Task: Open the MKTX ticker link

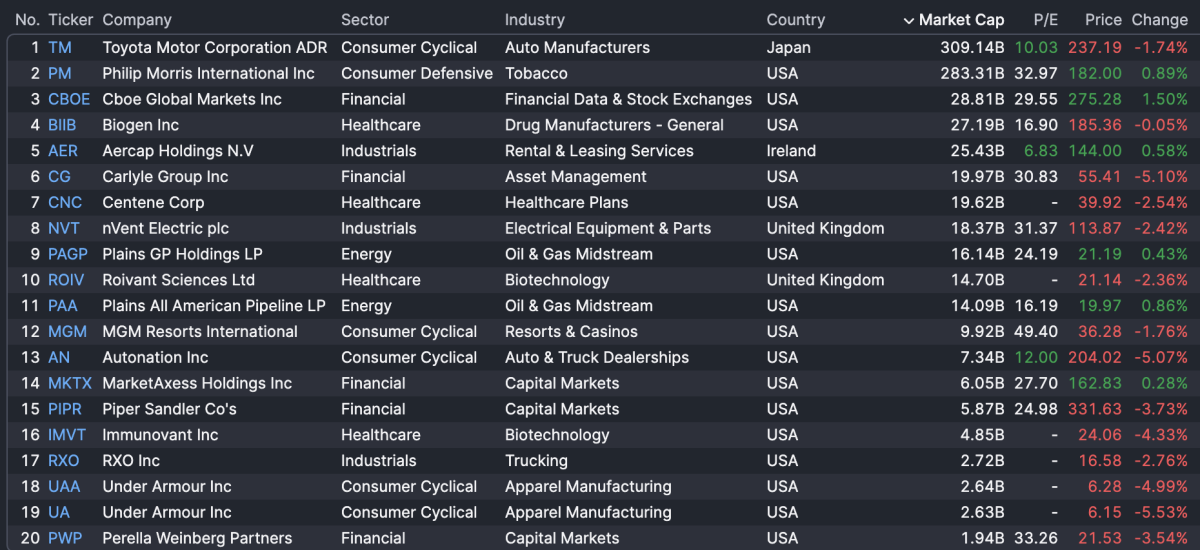Action: point(70,384)
